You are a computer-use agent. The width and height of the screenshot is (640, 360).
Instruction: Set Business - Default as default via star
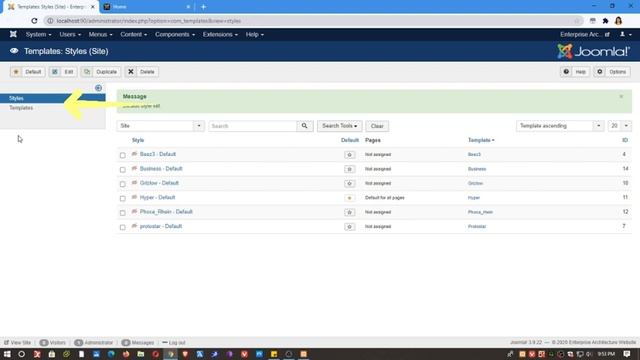pyautogui.click(x=349, y=169)
